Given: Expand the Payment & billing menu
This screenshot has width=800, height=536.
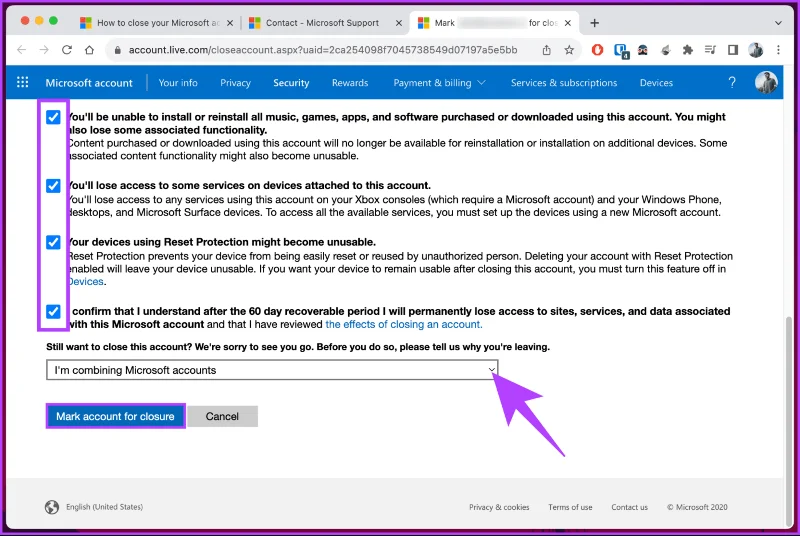Looking at the screenshot, I should 439,83.
